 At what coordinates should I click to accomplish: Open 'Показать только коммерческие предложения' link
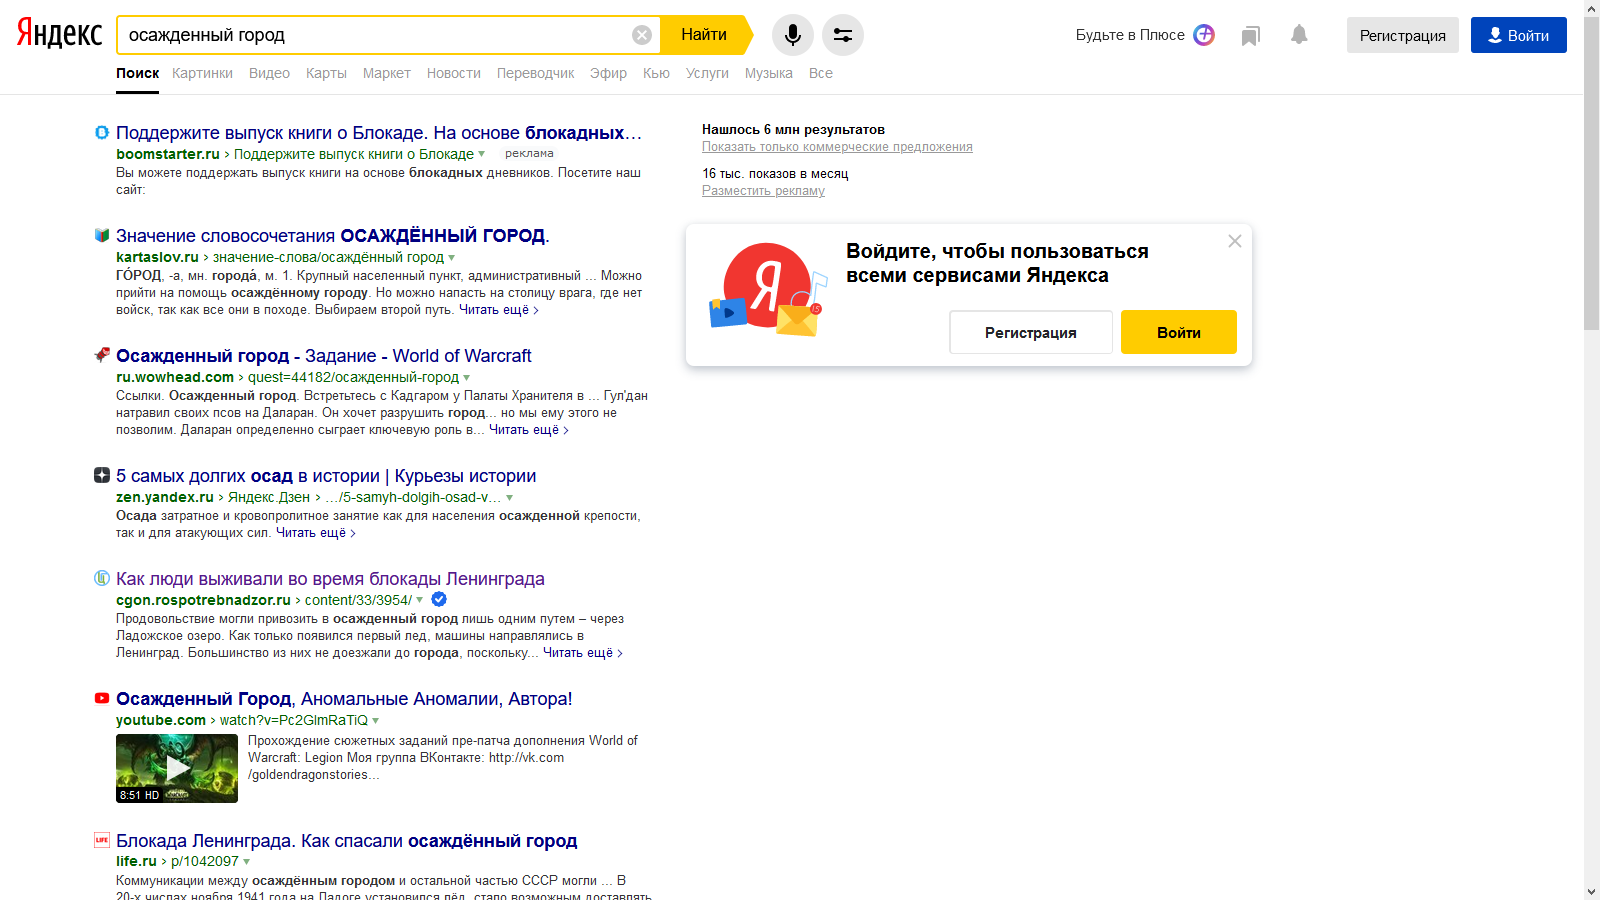pyautogui.click(x=837, y=147)
